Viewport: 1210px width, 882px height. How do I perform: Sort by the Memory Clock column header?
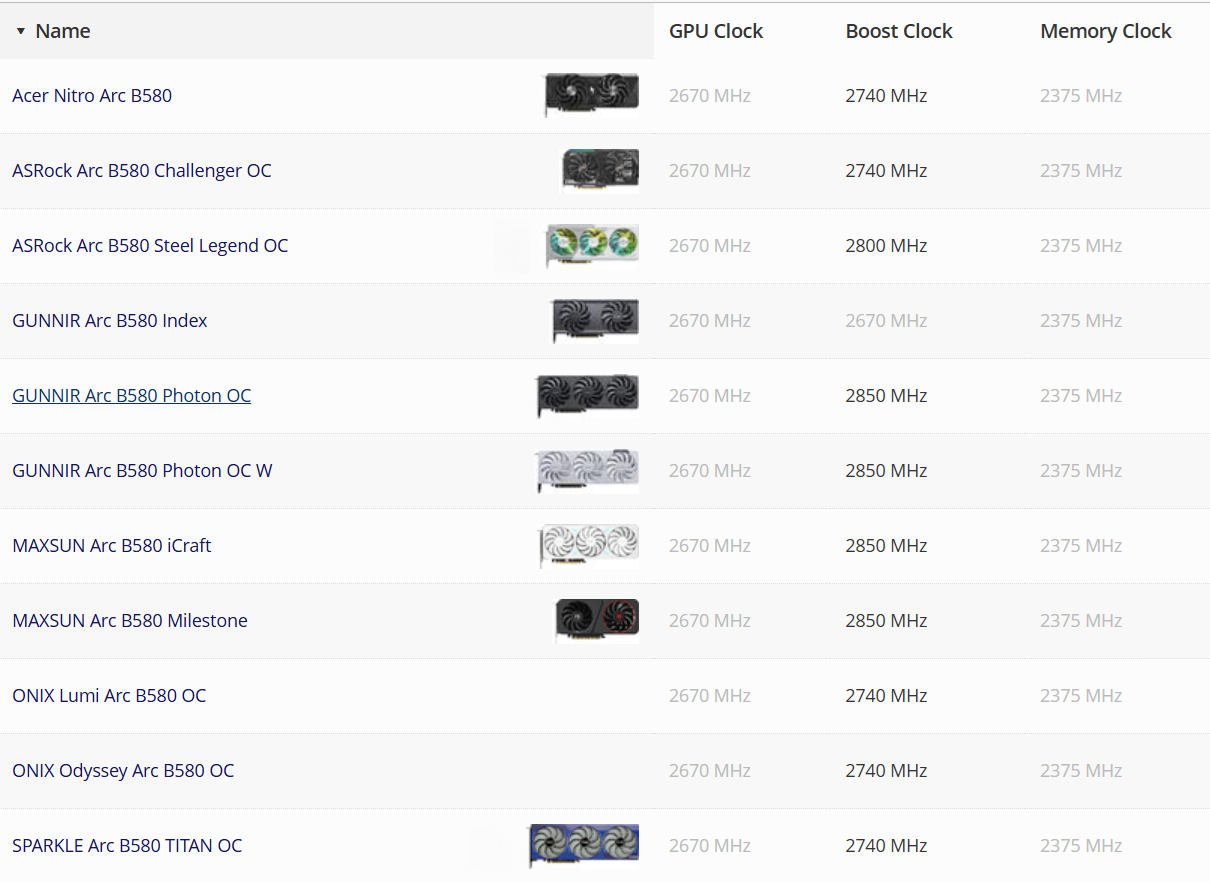click(1106, 31)
